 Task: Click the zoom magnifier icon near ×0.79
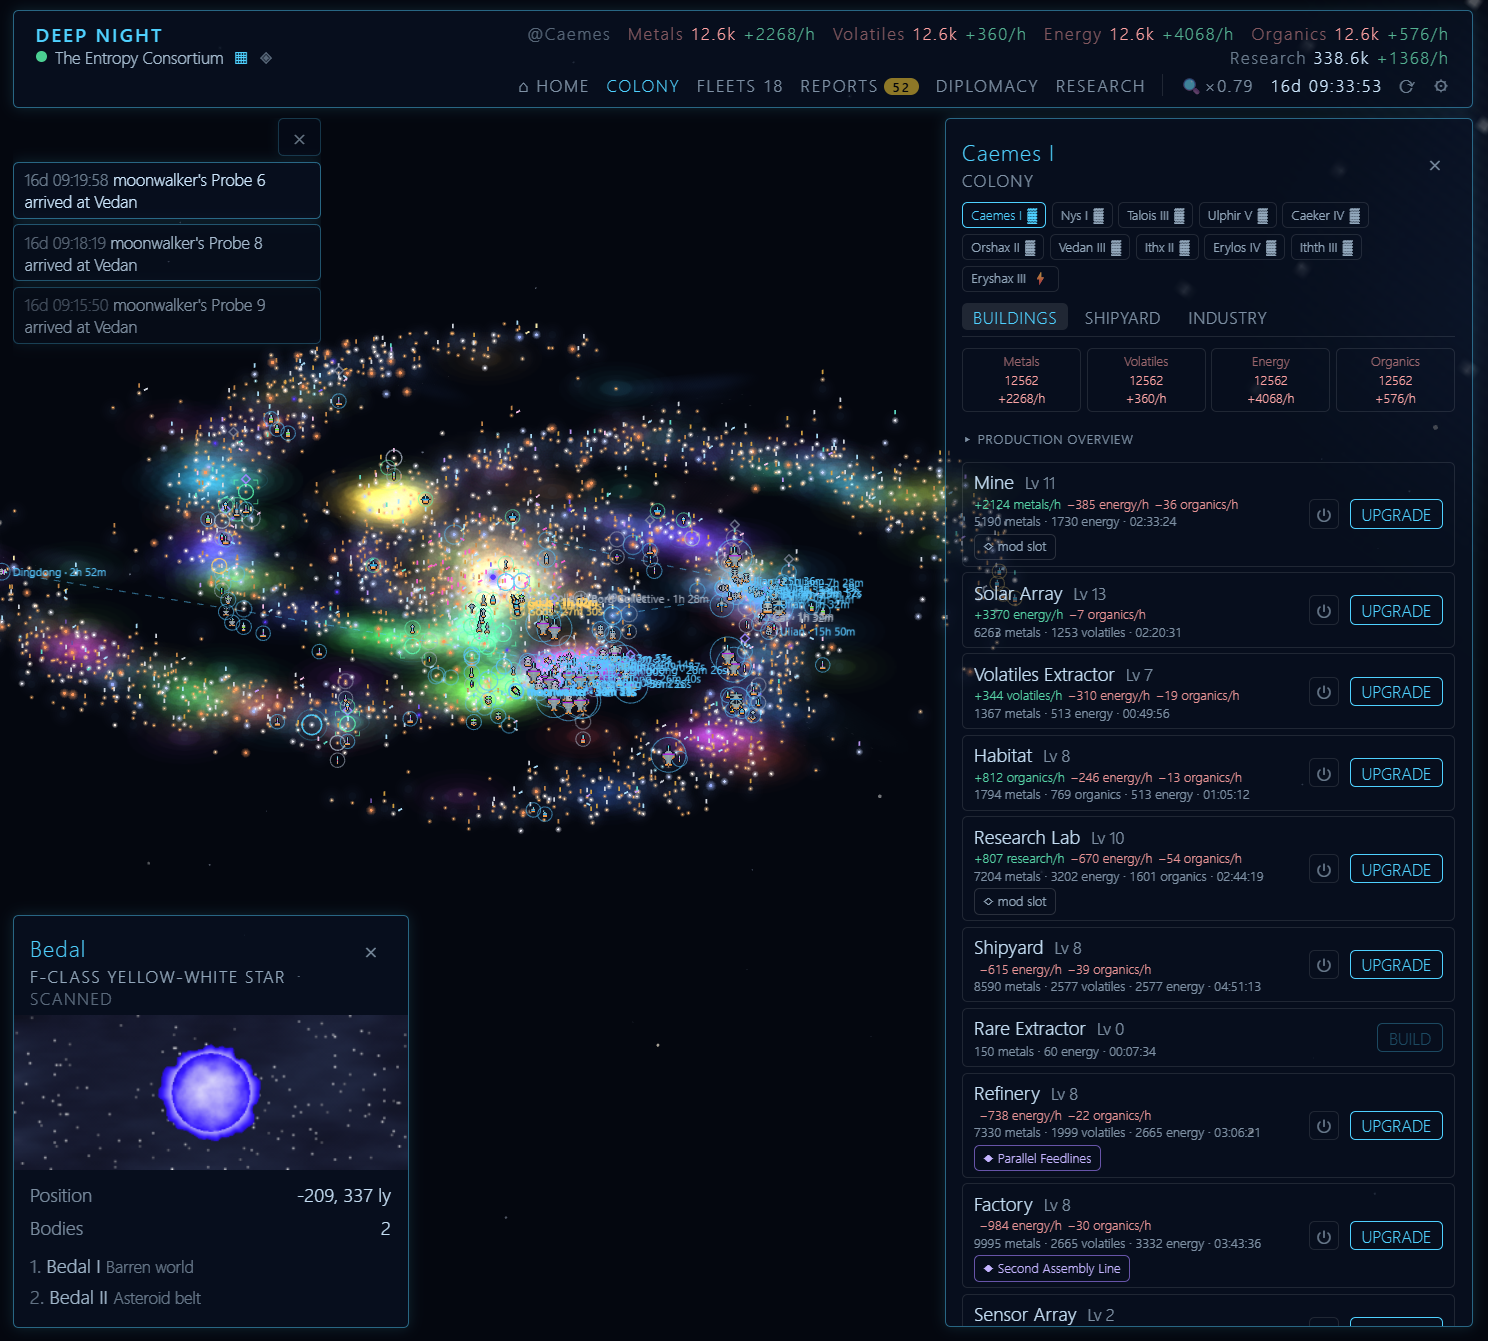point(1190,86)
